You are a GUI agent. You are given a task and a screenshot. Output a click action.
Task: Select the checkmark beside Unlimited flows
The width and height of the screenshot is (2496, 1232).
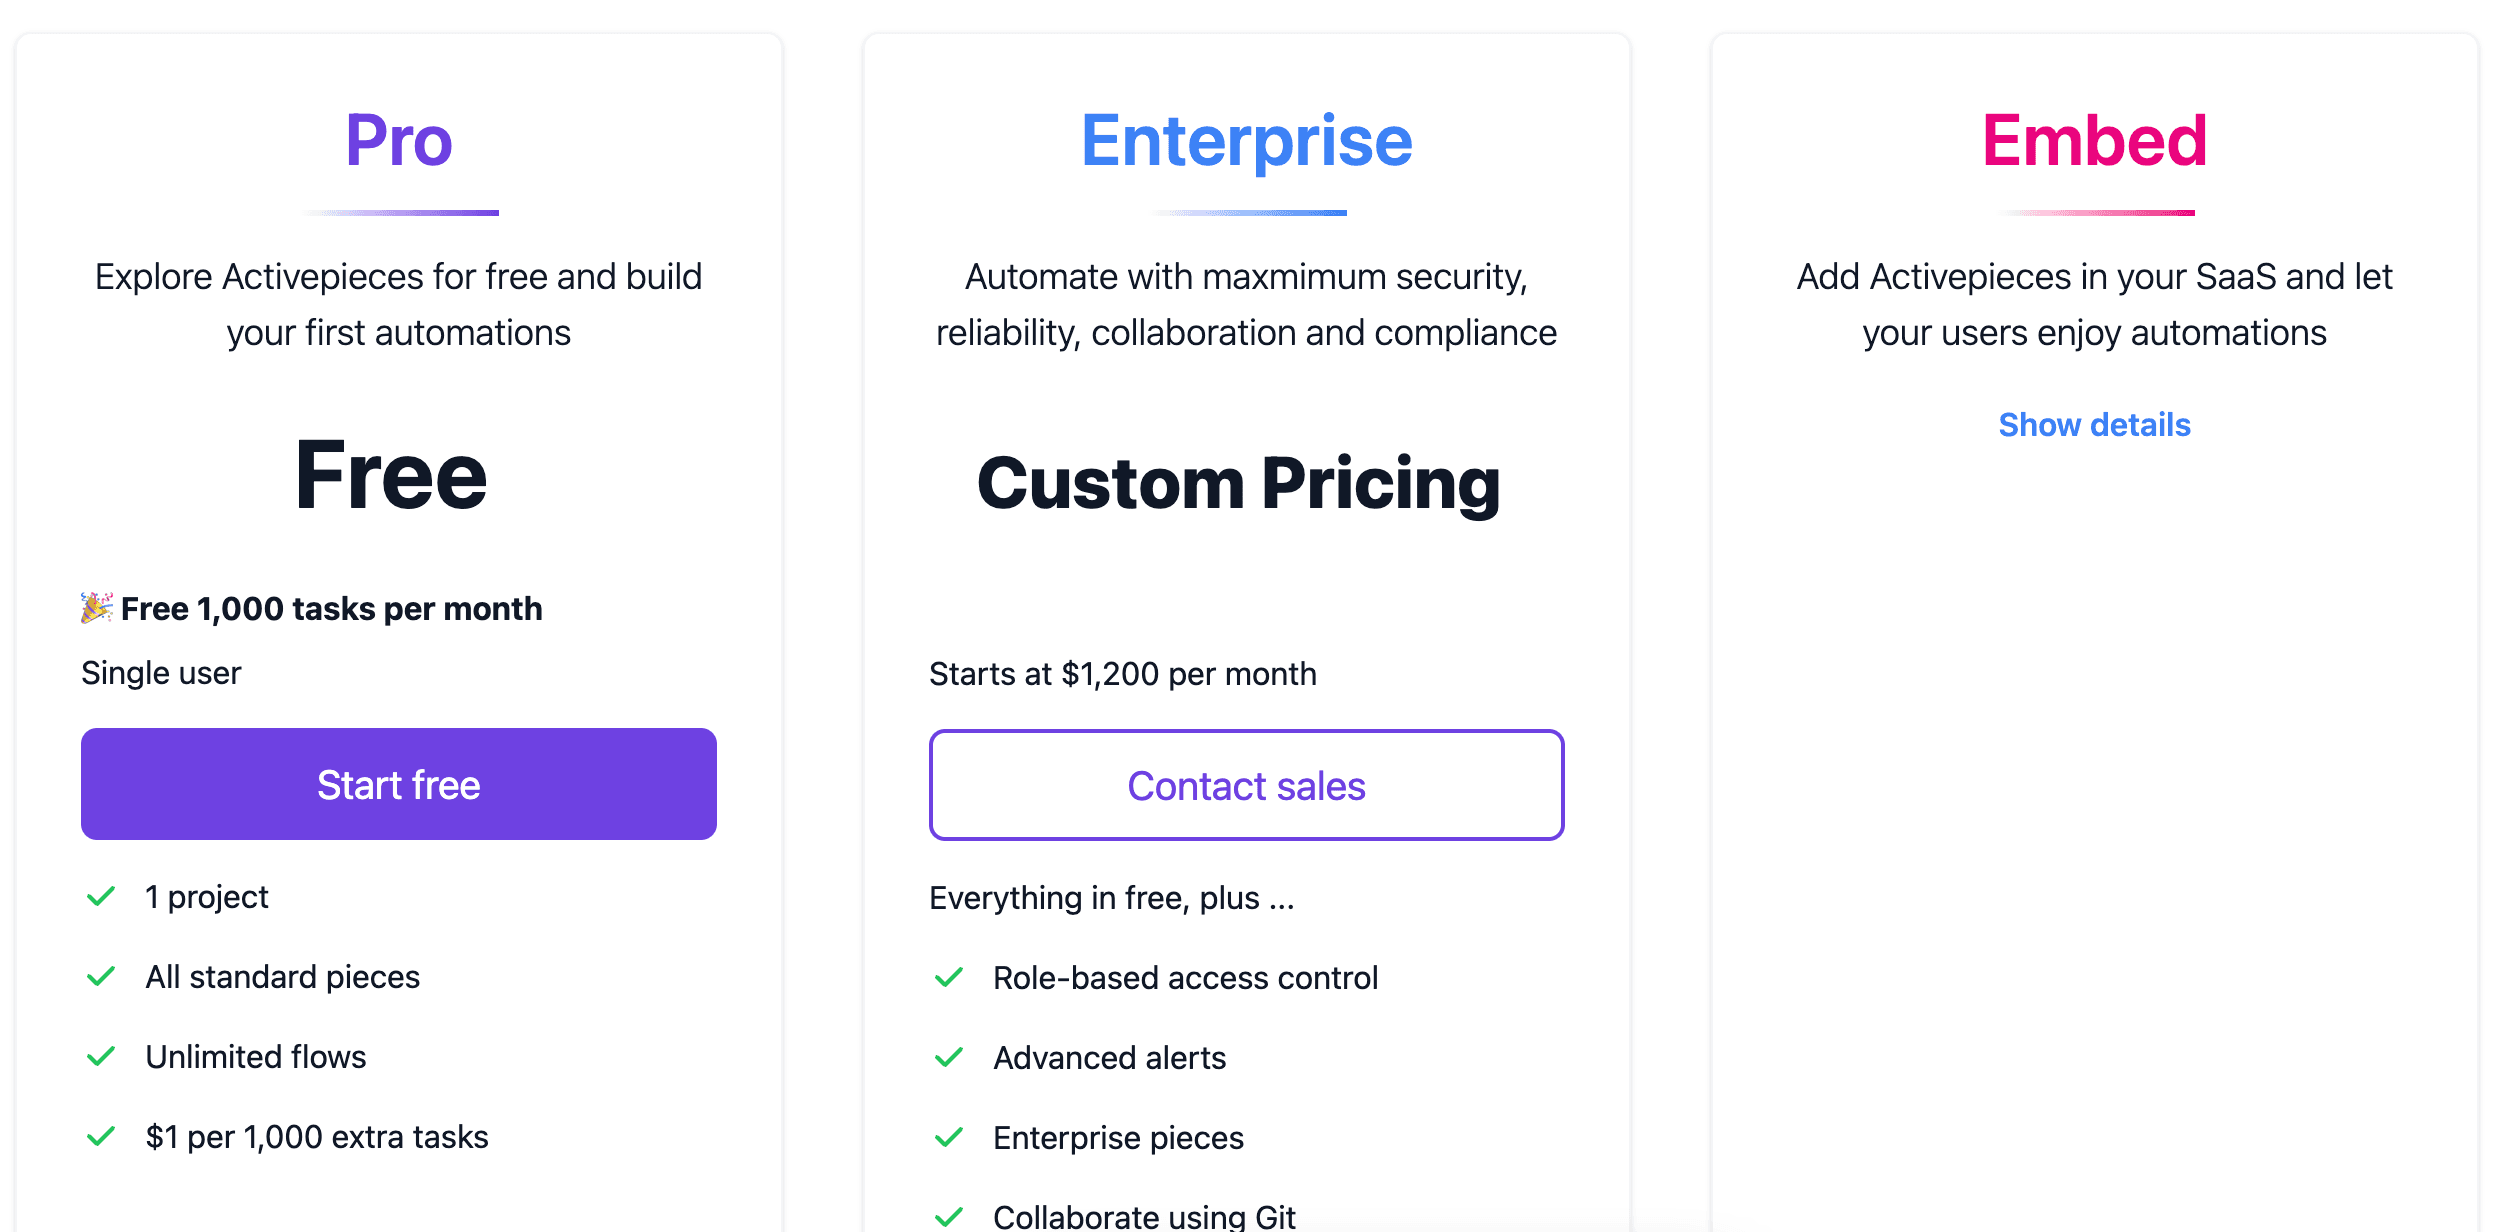click(x=99, y=1056)
